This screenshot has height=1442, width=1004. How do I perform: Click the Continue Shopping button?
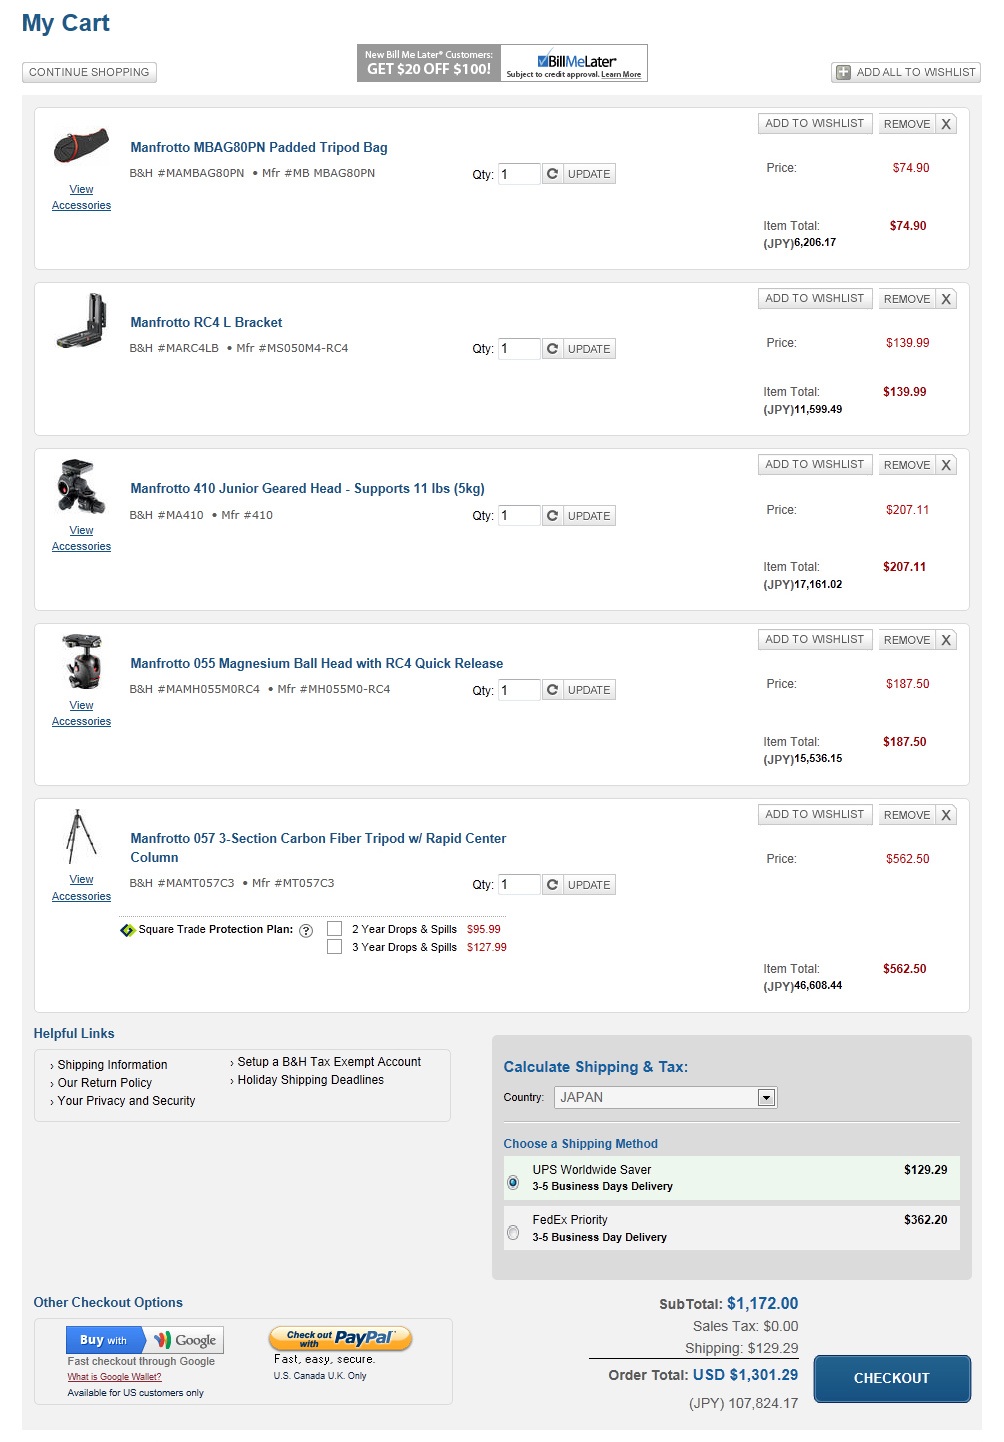[x=89, y=72]
